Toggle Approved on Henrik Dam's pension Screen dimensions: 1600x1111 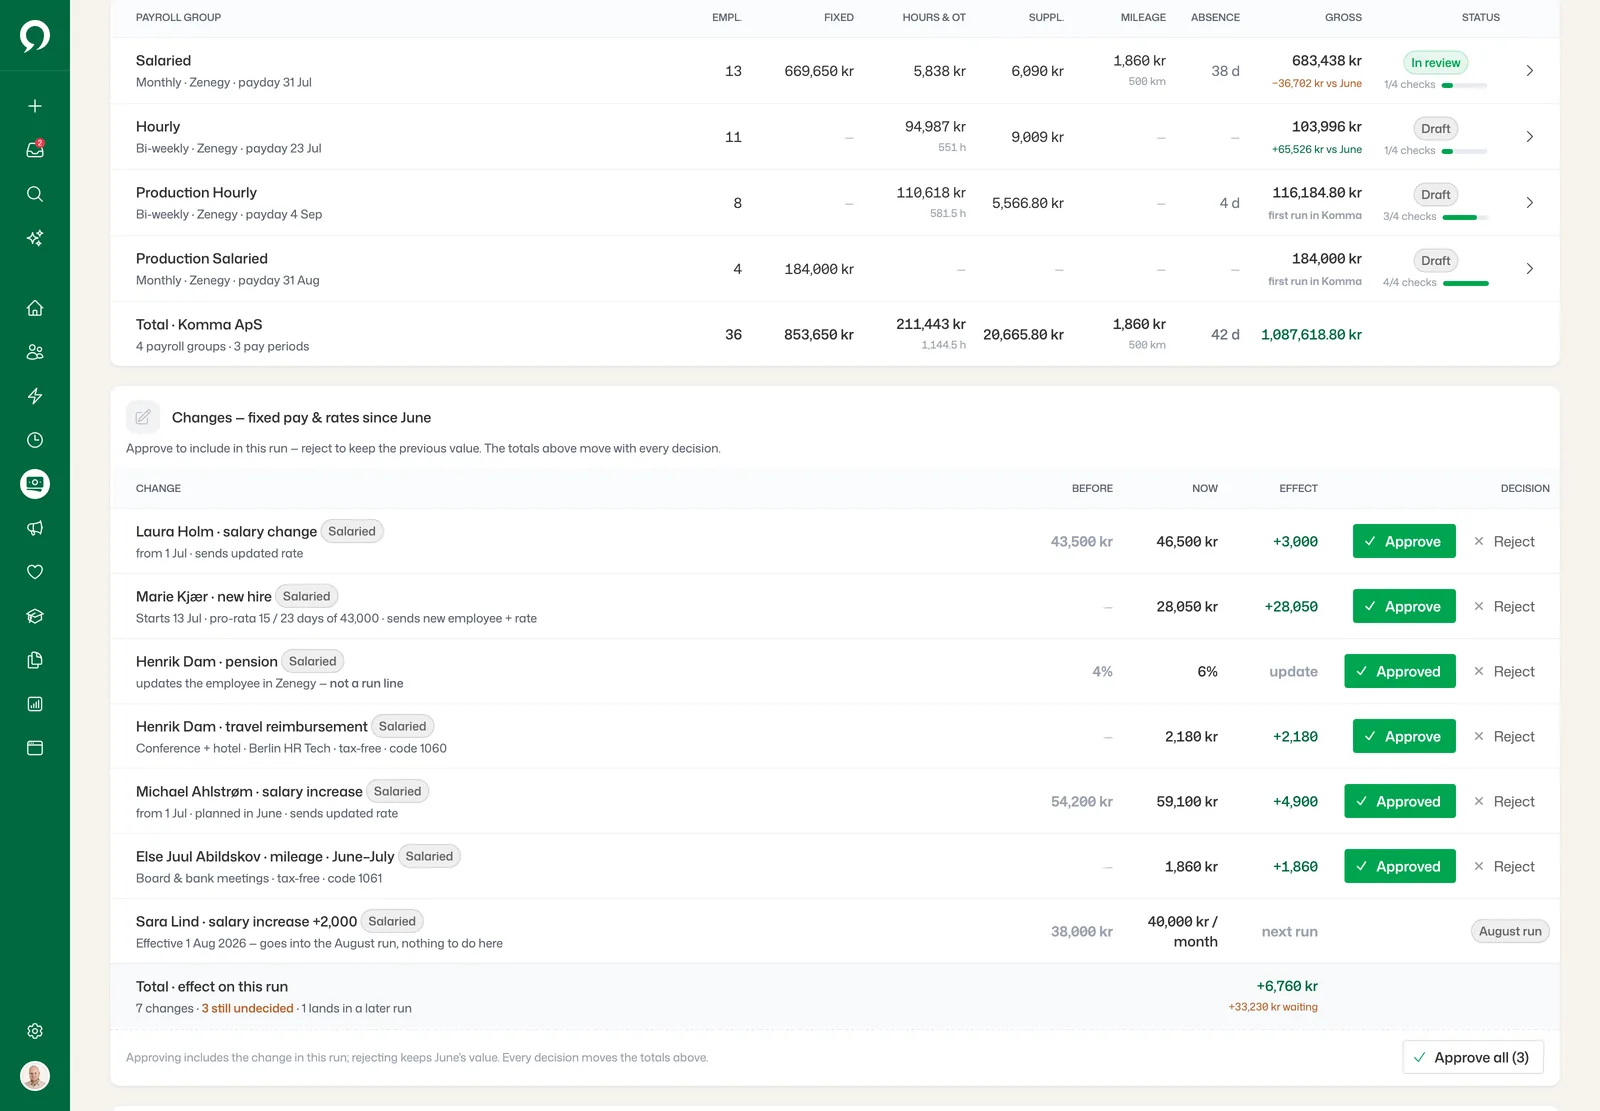[x=1400, y=671]
